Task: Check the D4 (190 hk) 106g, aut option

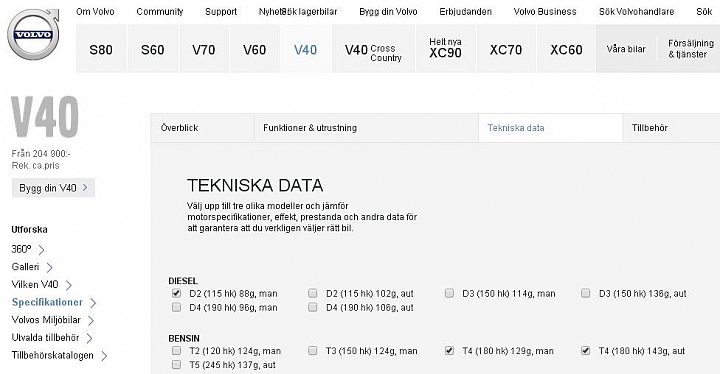Action: [x=313, y=307]
